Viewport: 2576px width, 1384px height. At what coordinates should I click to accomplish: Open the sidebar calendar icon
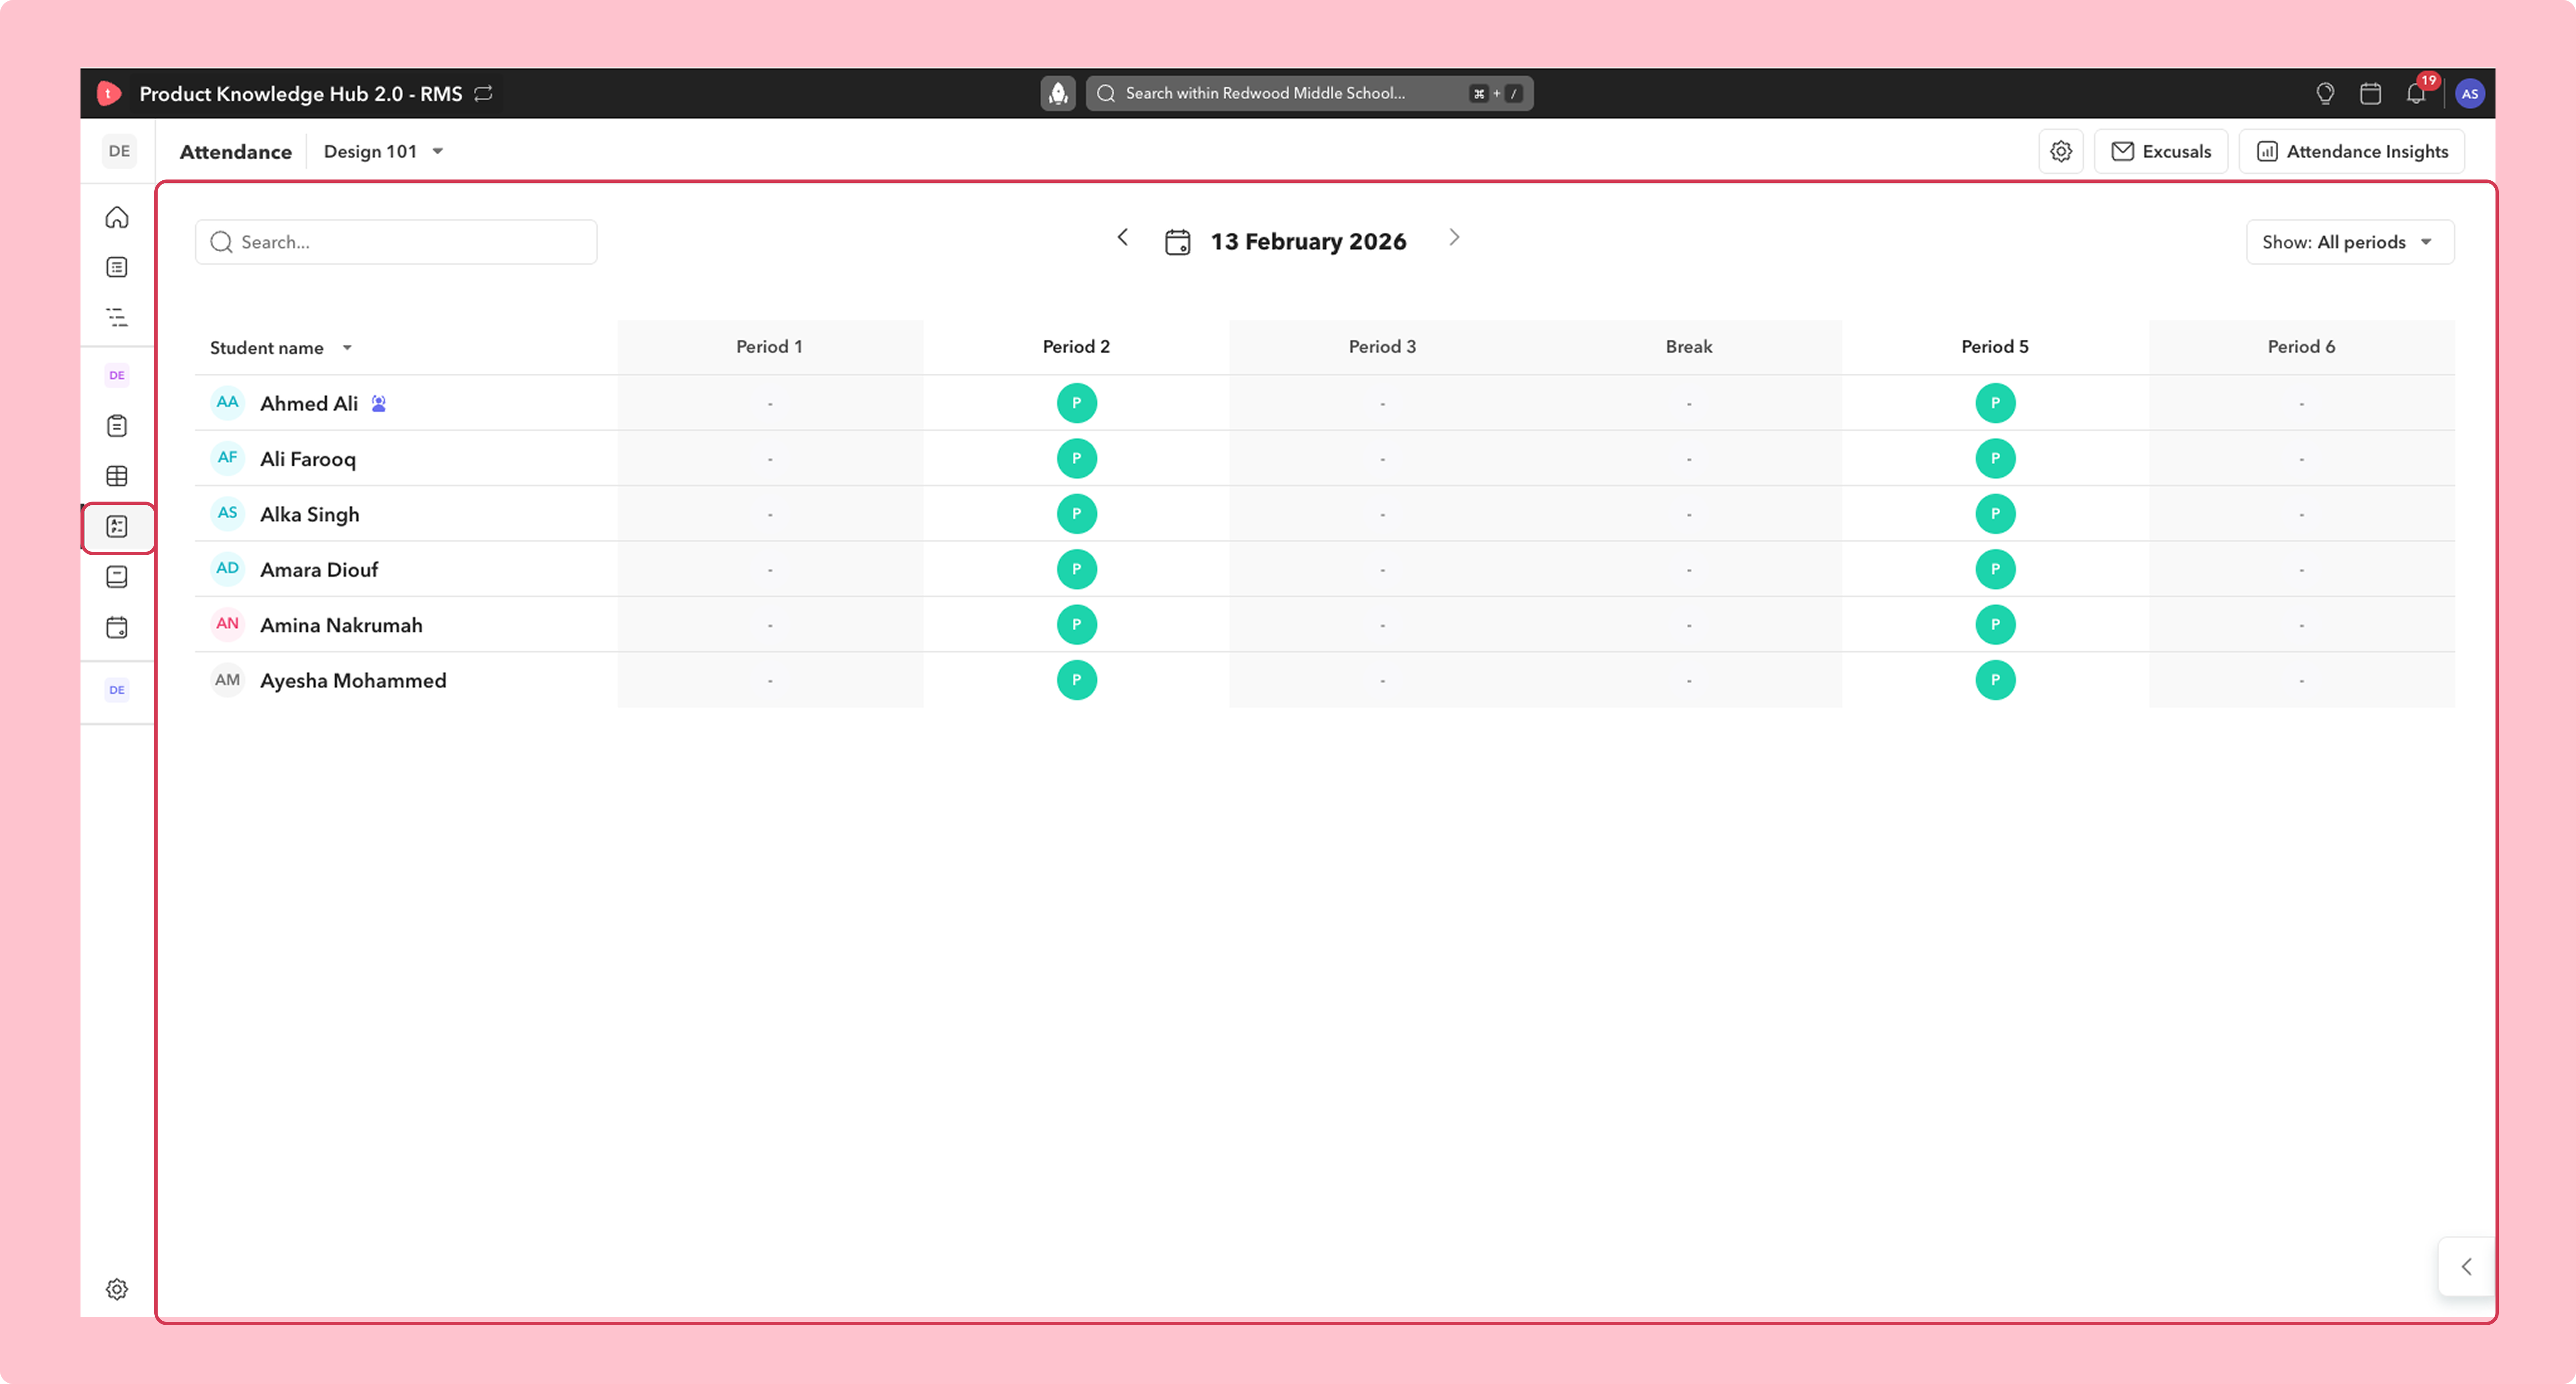pyautogui.click(x=117, y=627)
